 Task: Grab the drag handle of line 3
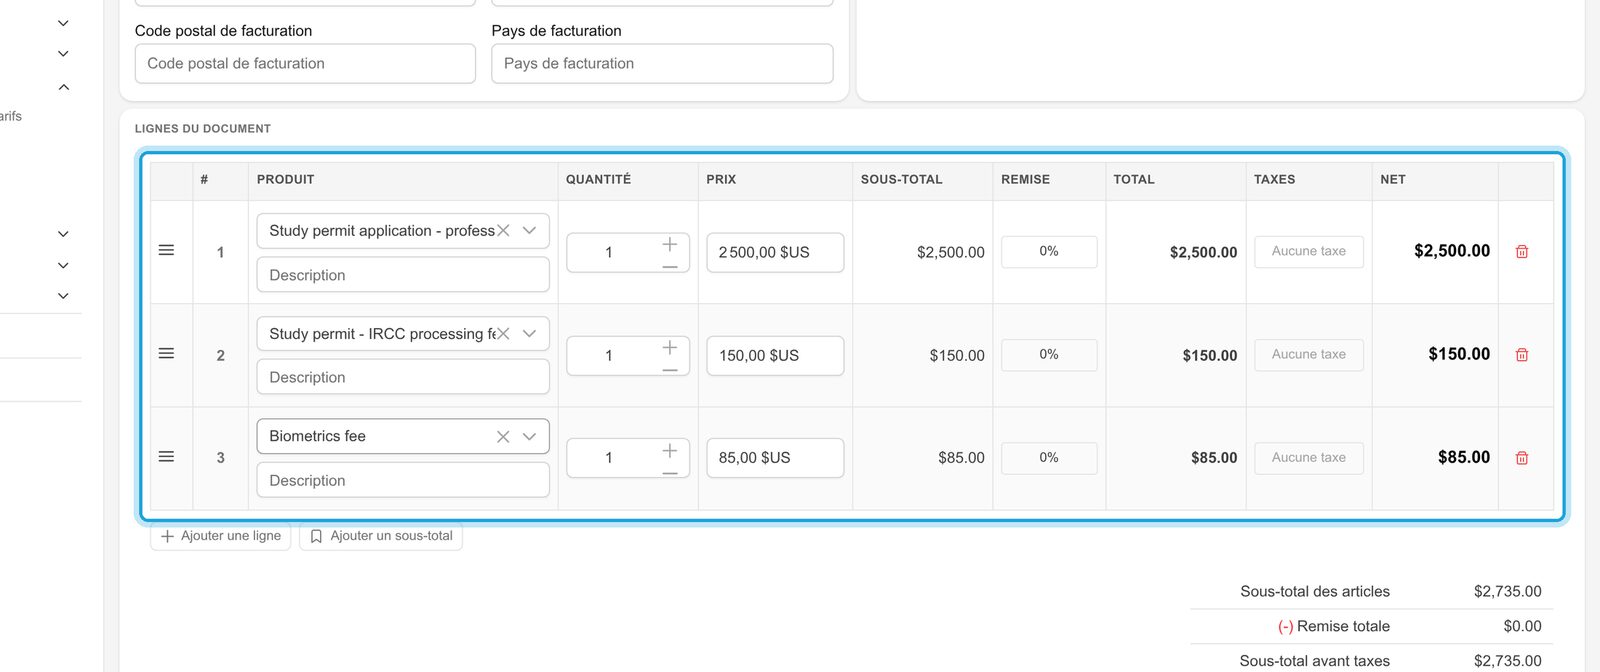(x=167, y=456)
